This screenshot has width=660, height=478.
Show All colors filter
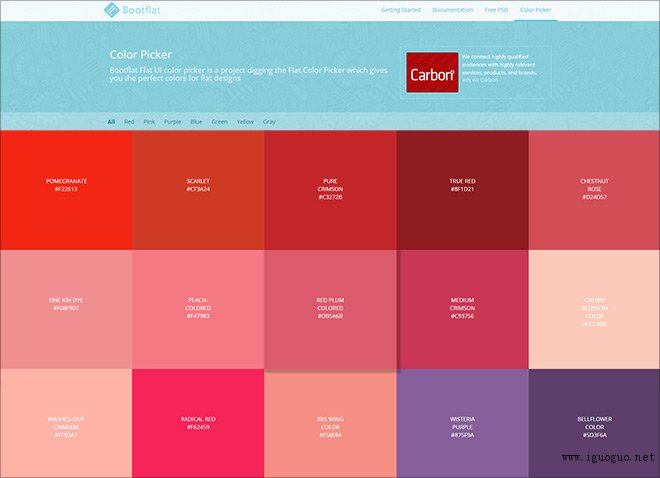[x=111, y=121]
